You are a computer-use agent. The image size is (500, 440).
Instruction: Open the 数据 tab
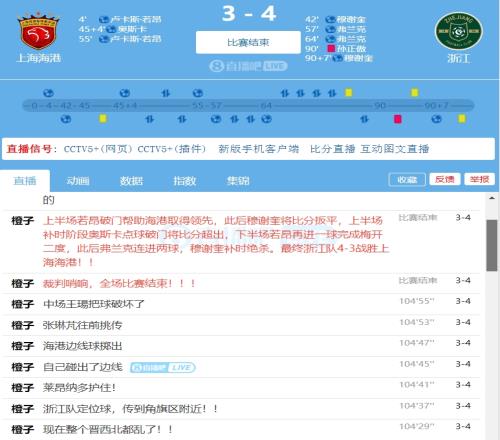[x=131, y=181]
